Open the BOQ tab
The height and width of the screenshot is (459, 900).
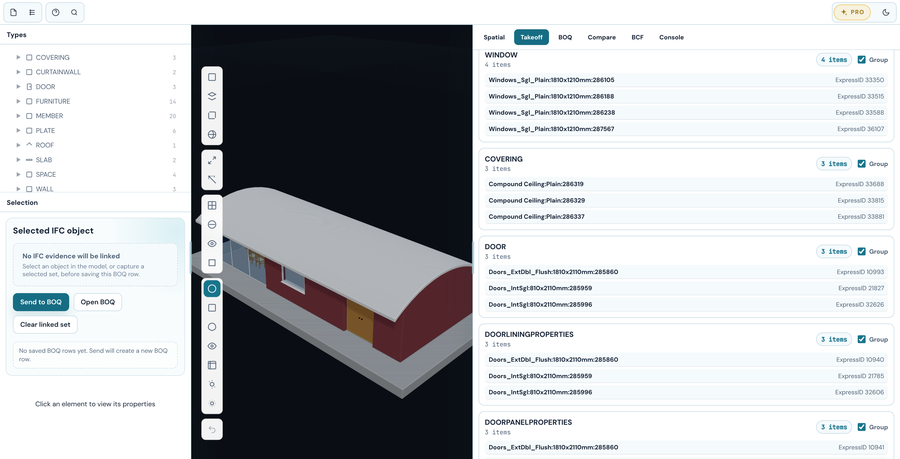click(565, 37)
